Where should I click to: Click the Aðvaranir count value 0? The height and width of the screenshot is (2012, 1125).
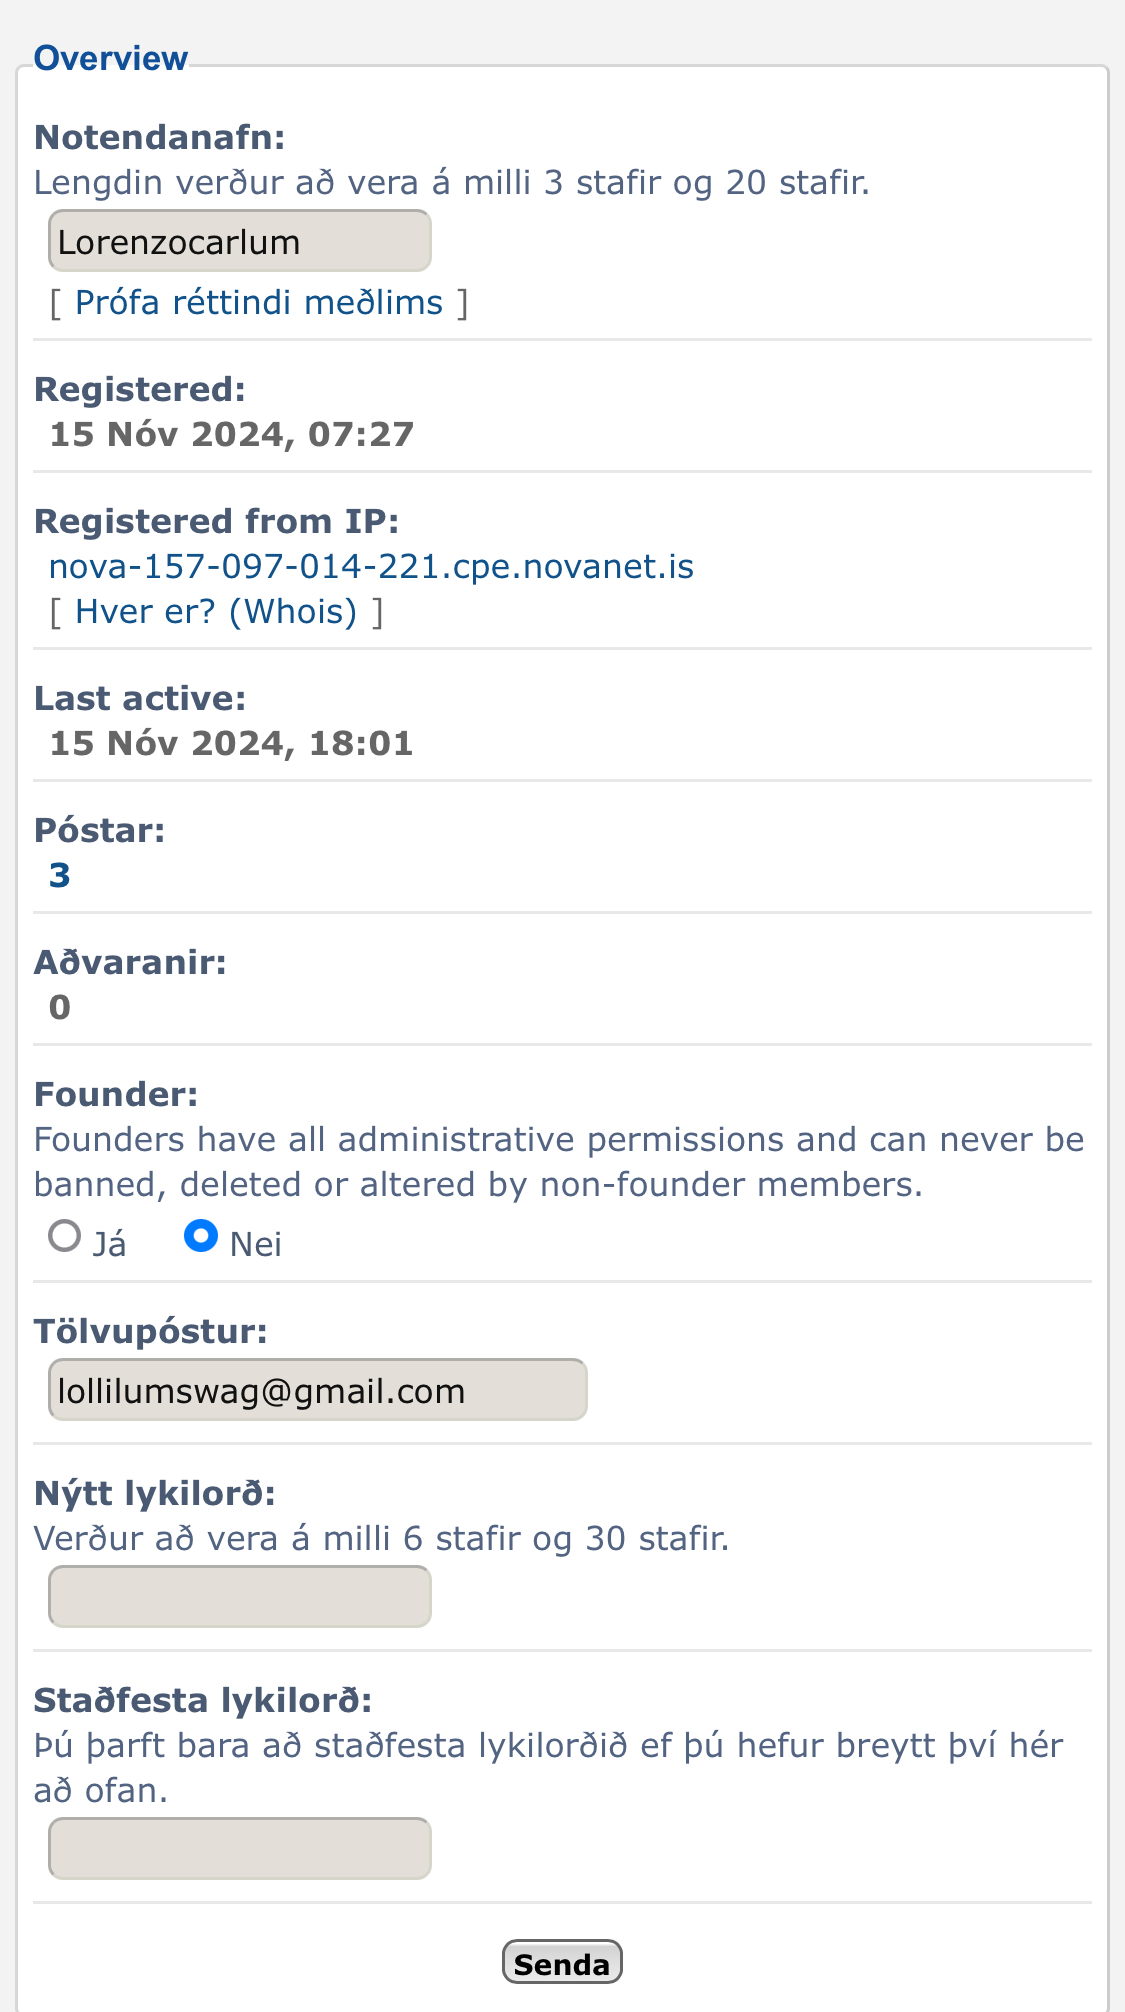pos(60,1007)
